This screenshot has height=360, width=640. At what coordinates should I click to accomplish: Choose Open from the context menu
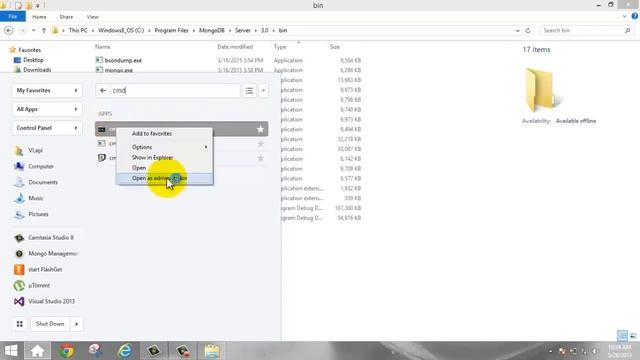[x=139, y=168]
